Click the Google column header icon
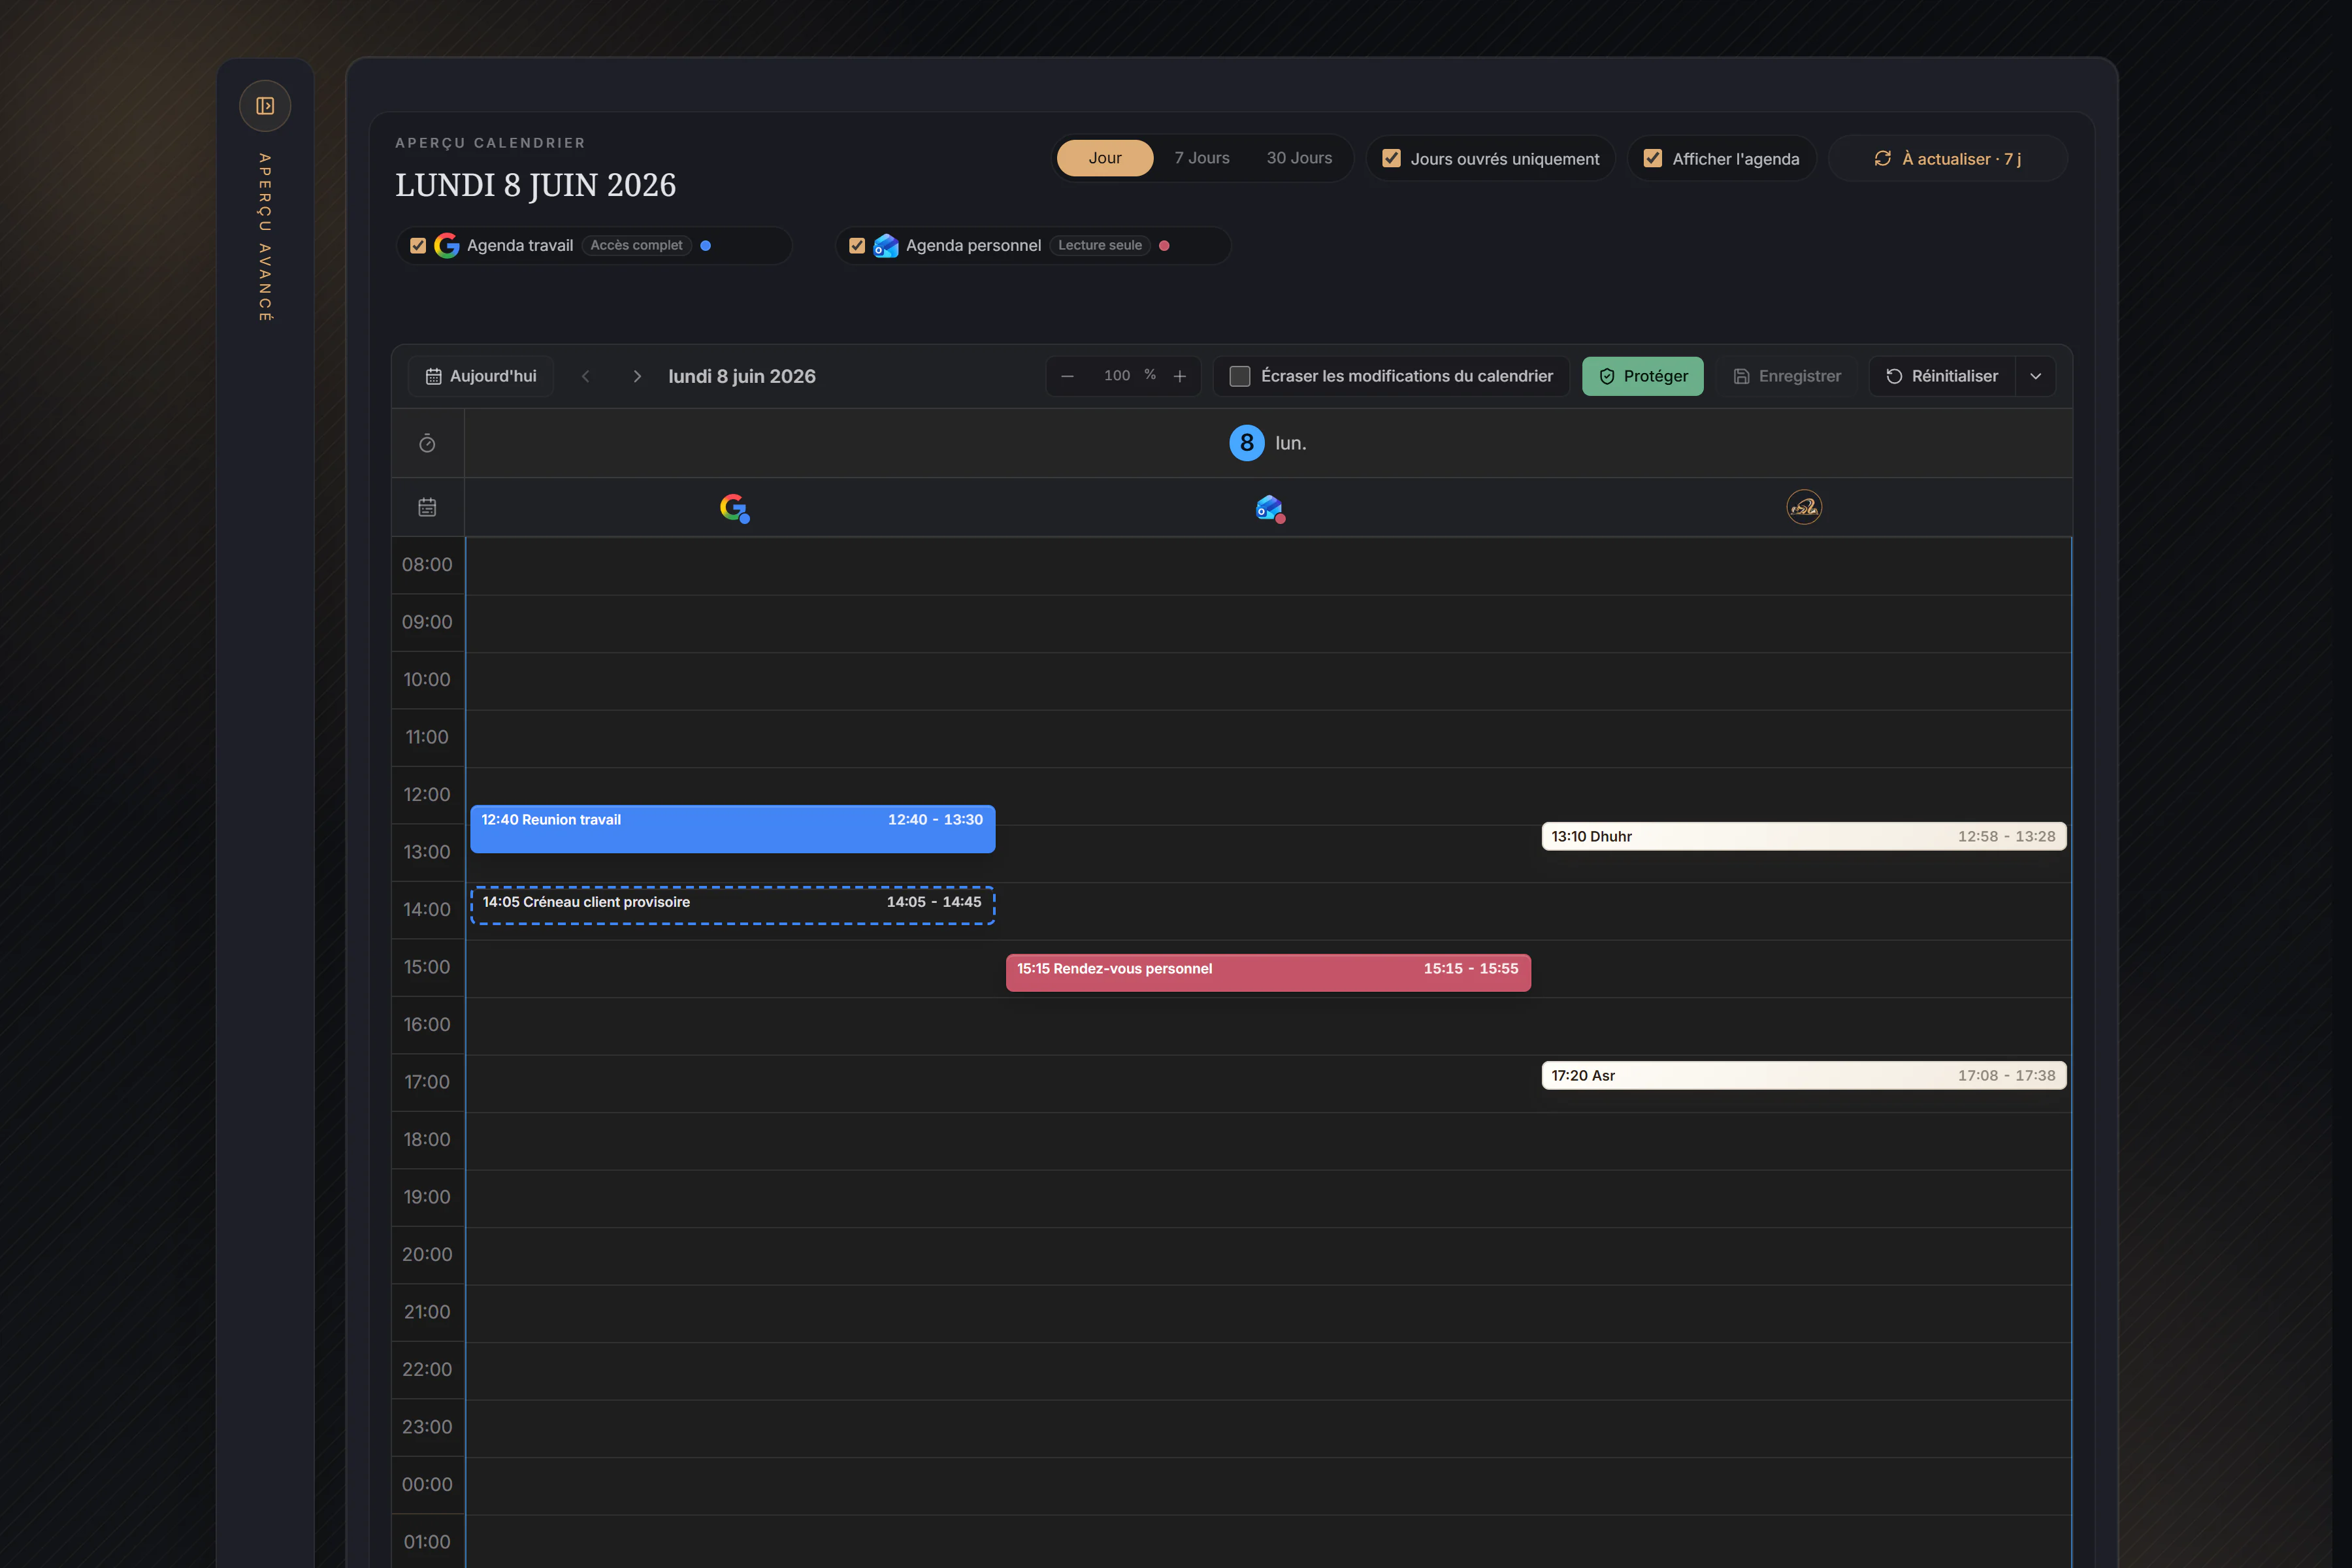 [734, 508]
